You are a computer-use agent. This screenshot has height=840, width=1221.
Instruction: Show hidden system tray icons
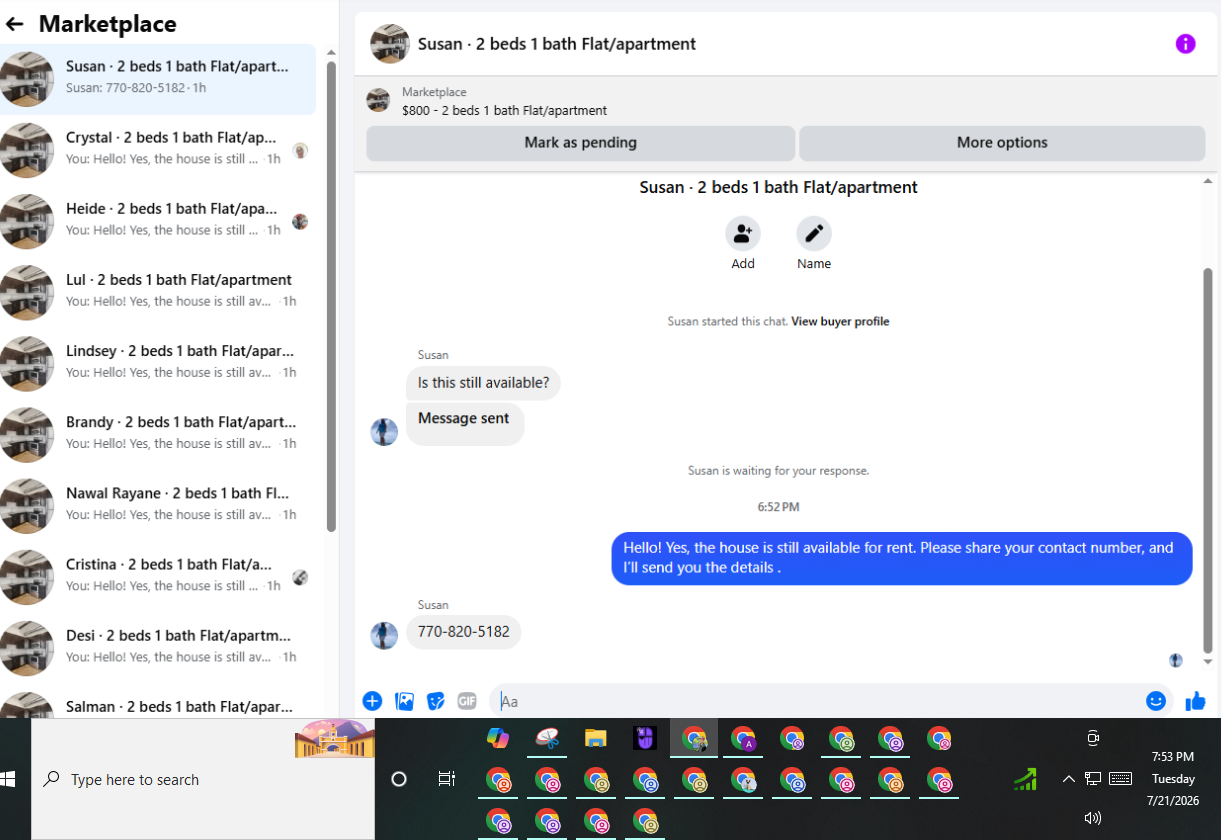coord(1068,779)
